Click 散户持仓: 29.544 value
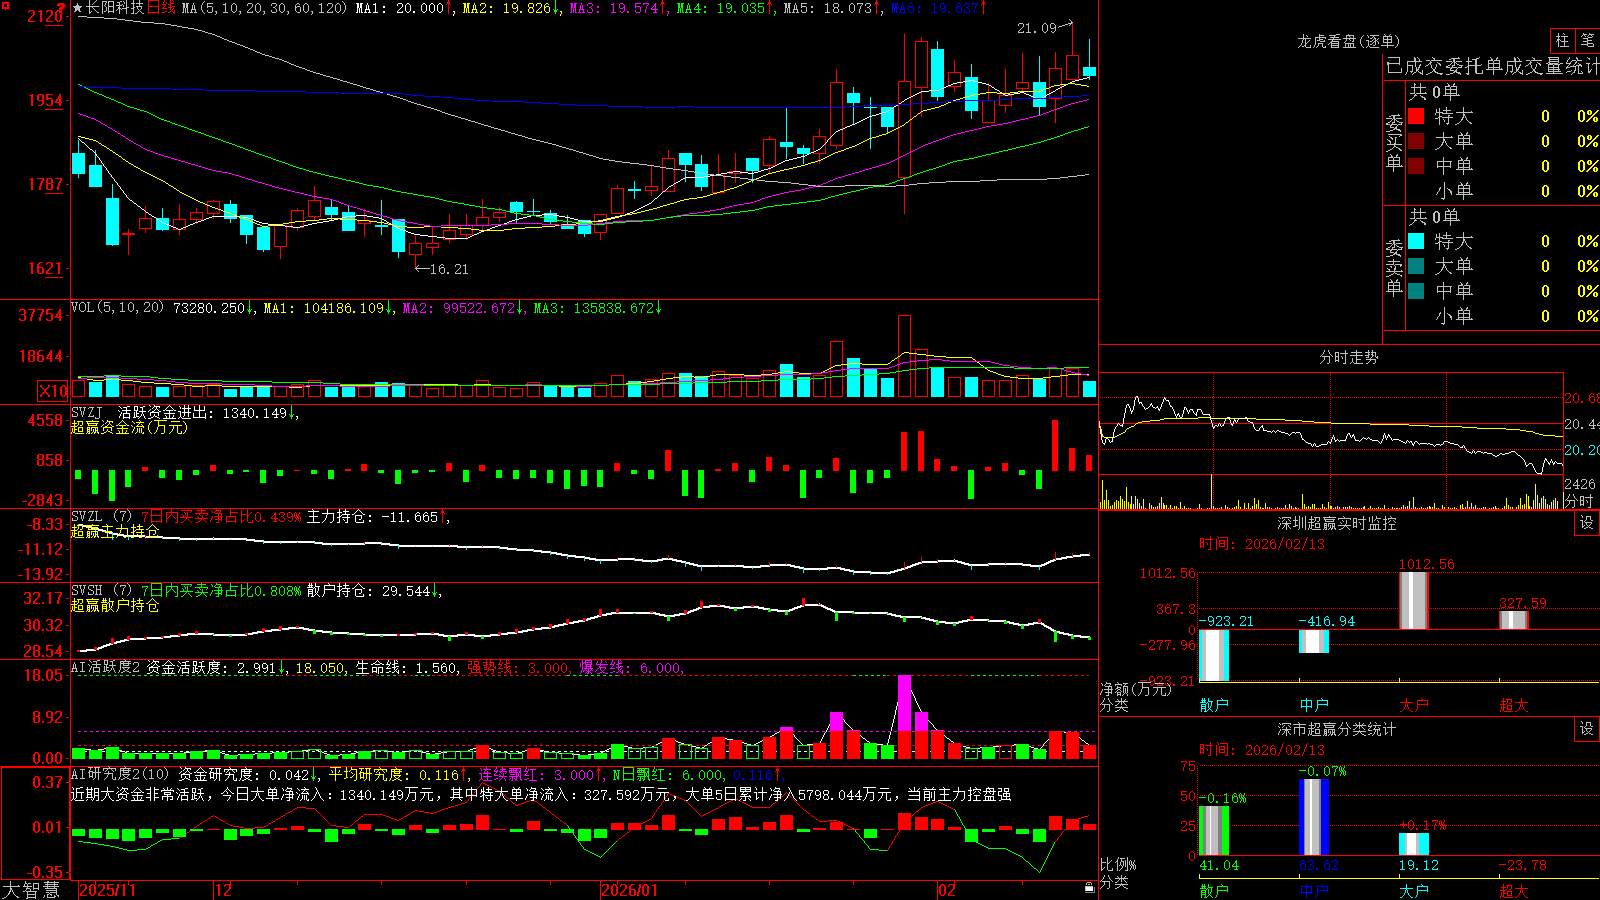 tap(369, 591)
